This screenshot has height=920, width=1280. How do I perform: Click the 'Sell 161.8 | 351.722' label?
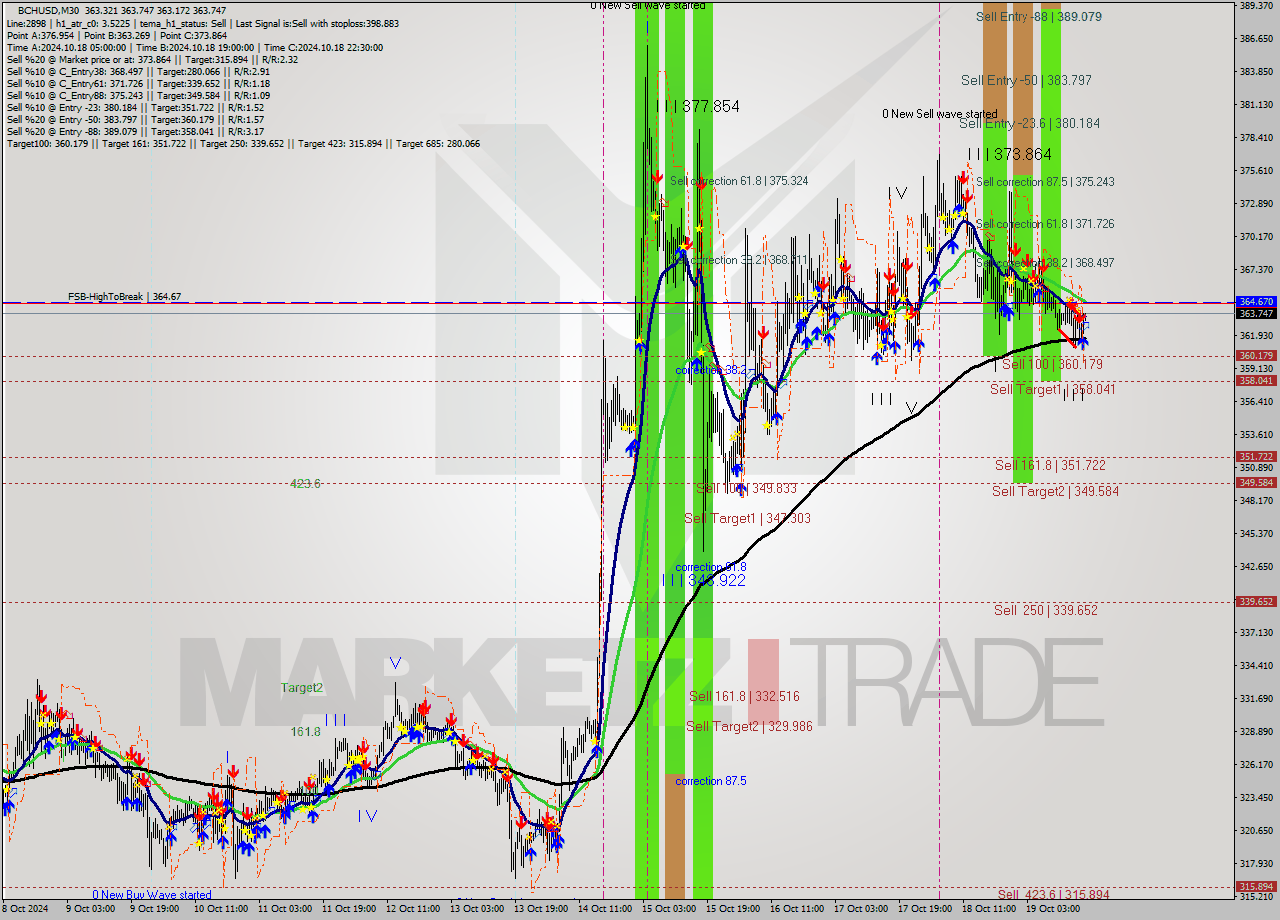[x=1050, y=465]
